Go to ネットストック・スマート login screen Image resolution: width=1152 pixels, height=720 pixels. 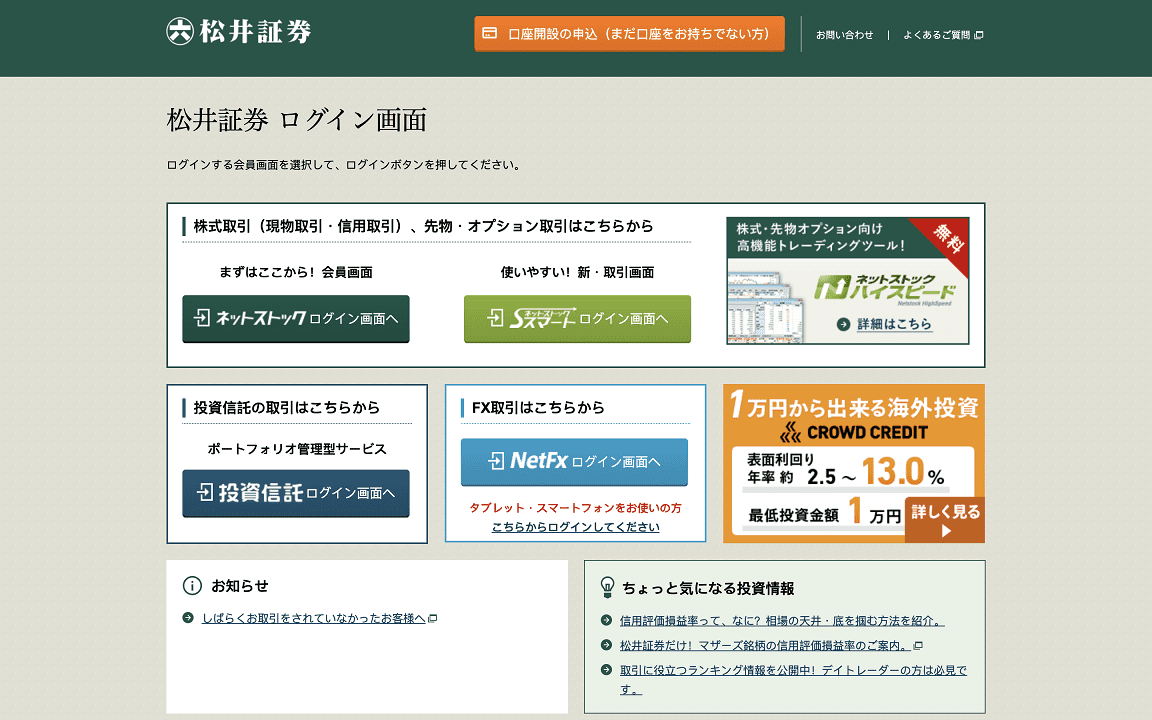(x=577, y=319)
